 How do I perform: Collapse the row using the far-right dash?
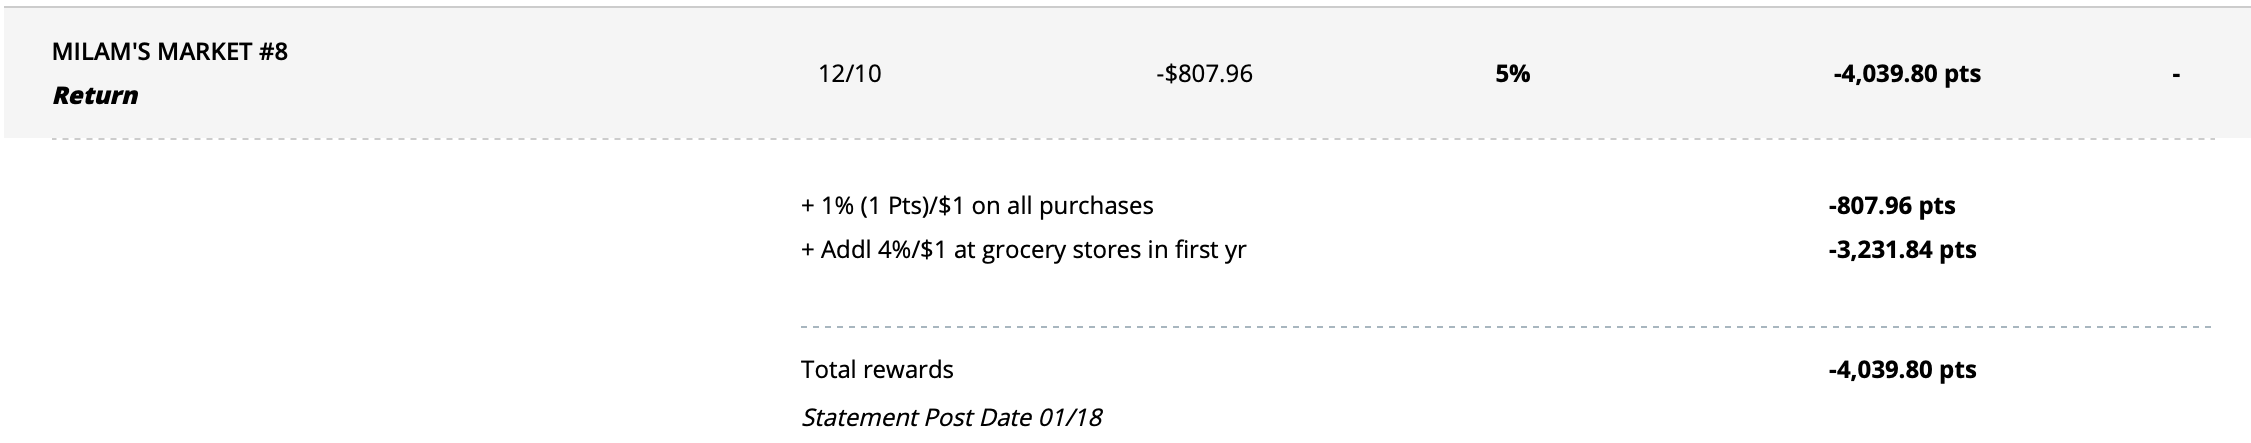(x=2175, y=74)
